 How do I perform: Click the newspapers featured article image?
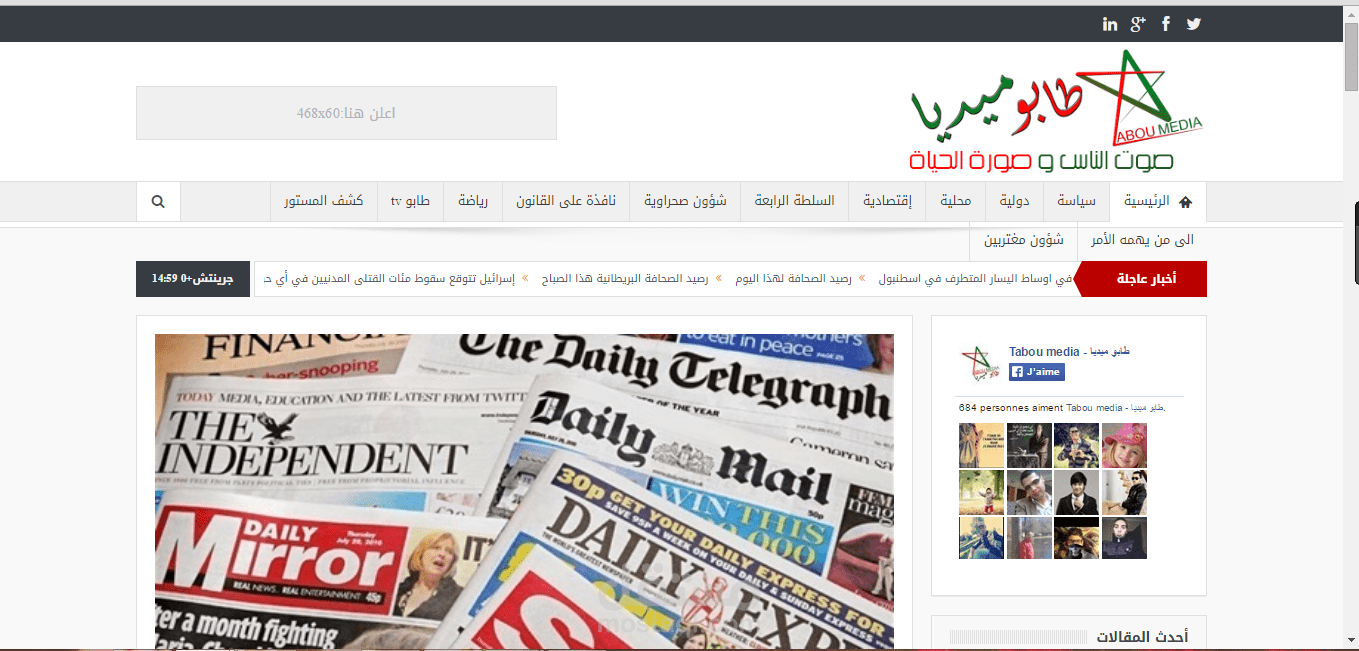[524, 492]
